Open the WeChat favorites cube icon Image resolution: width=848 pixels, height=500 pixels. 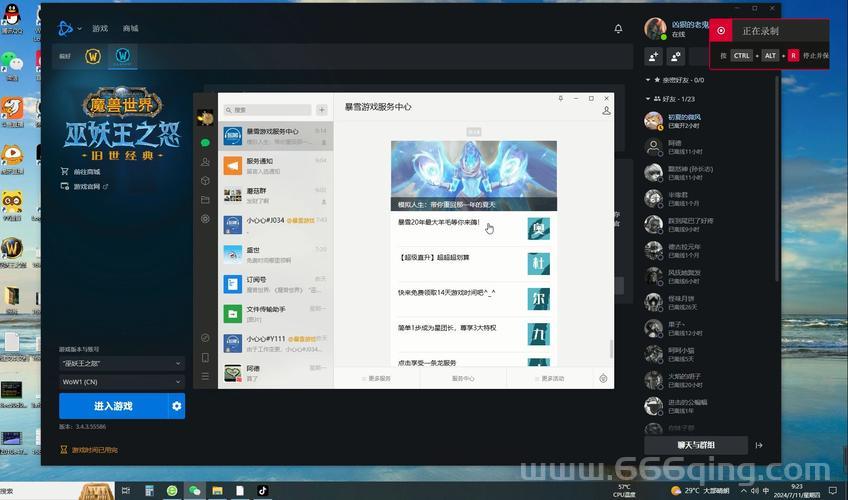[205, 181]
